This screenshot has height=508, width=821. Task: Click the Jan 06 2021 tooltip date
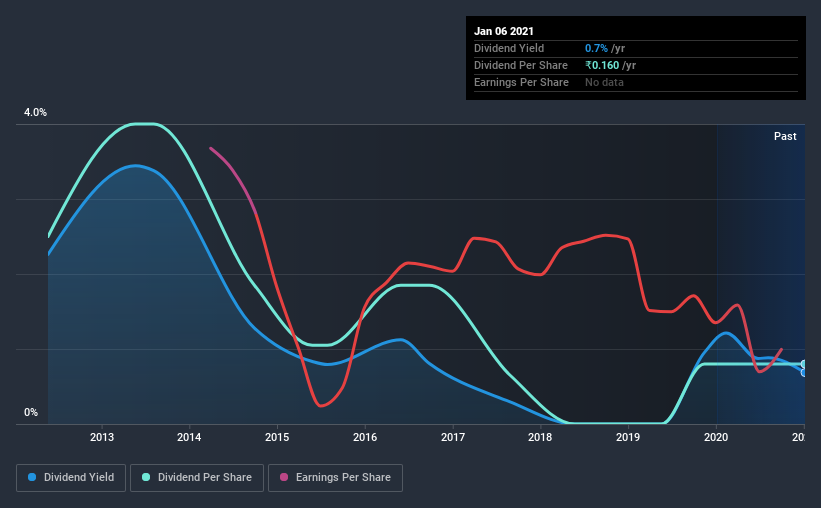click(504, 31)
